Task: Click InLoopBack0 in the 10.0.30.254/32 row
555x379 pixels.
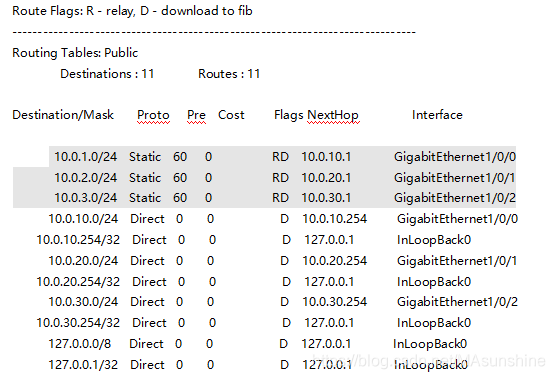Action: (x=434, y=323)
